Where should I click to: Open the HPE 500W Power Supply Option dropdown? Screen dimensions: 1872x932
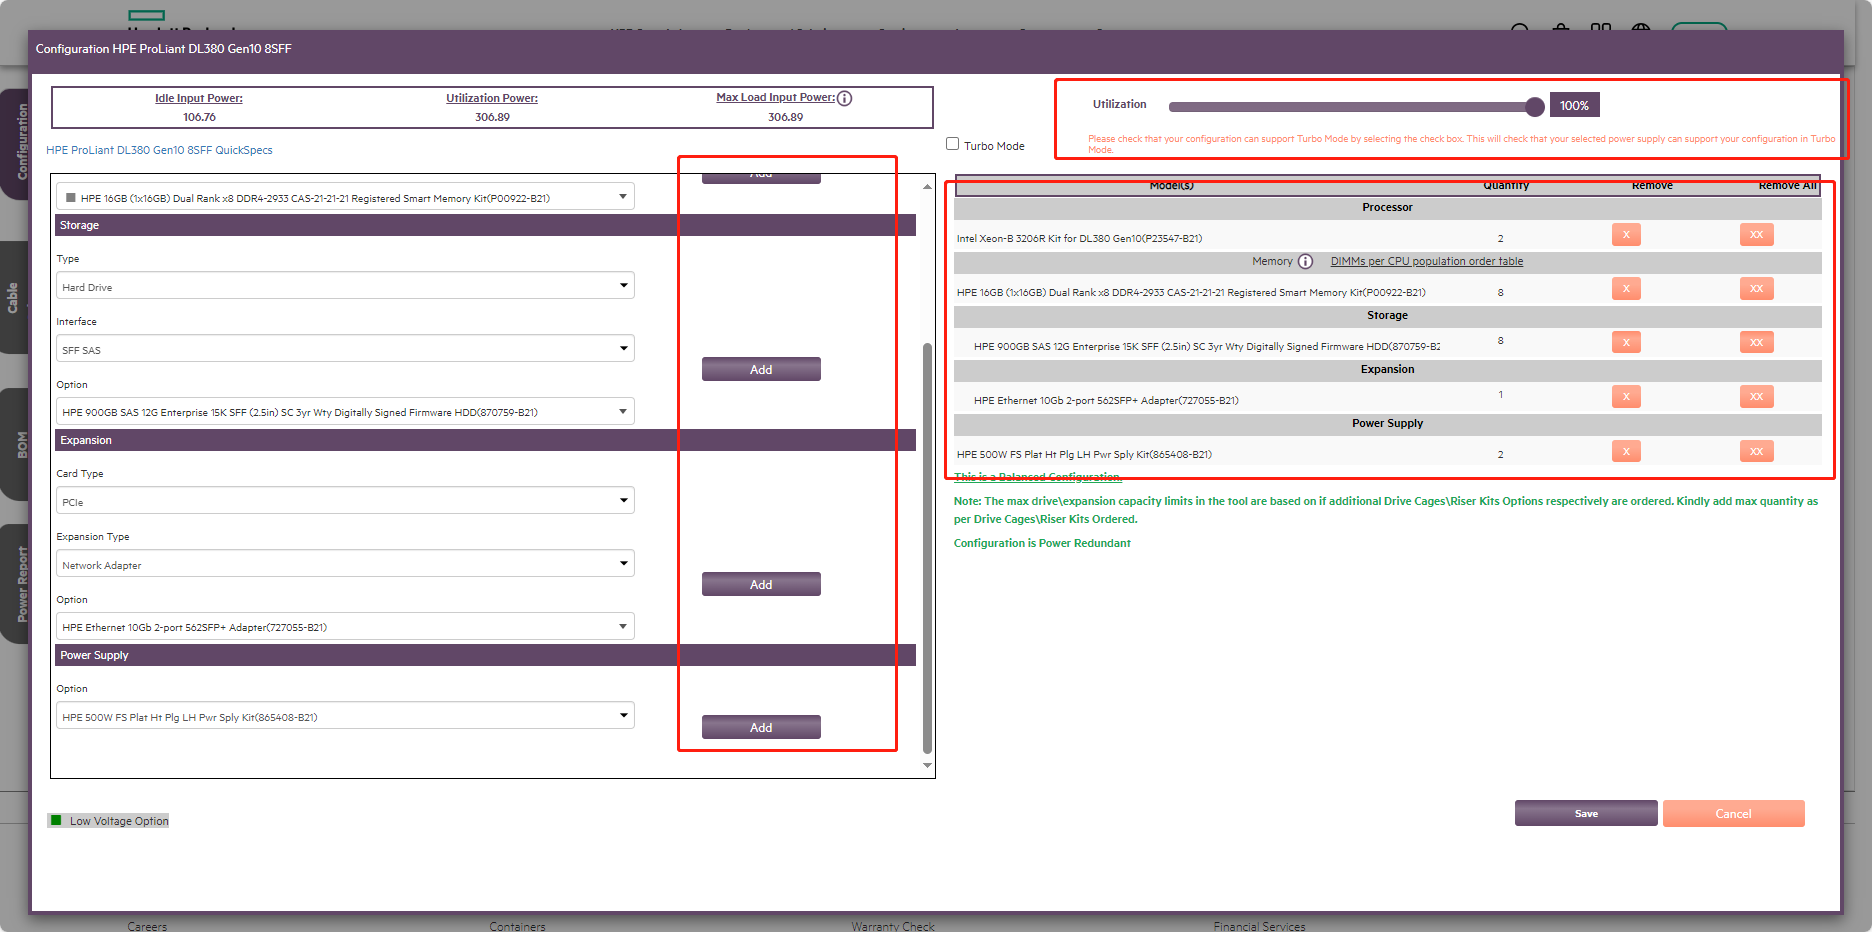[x=345, y=716]
